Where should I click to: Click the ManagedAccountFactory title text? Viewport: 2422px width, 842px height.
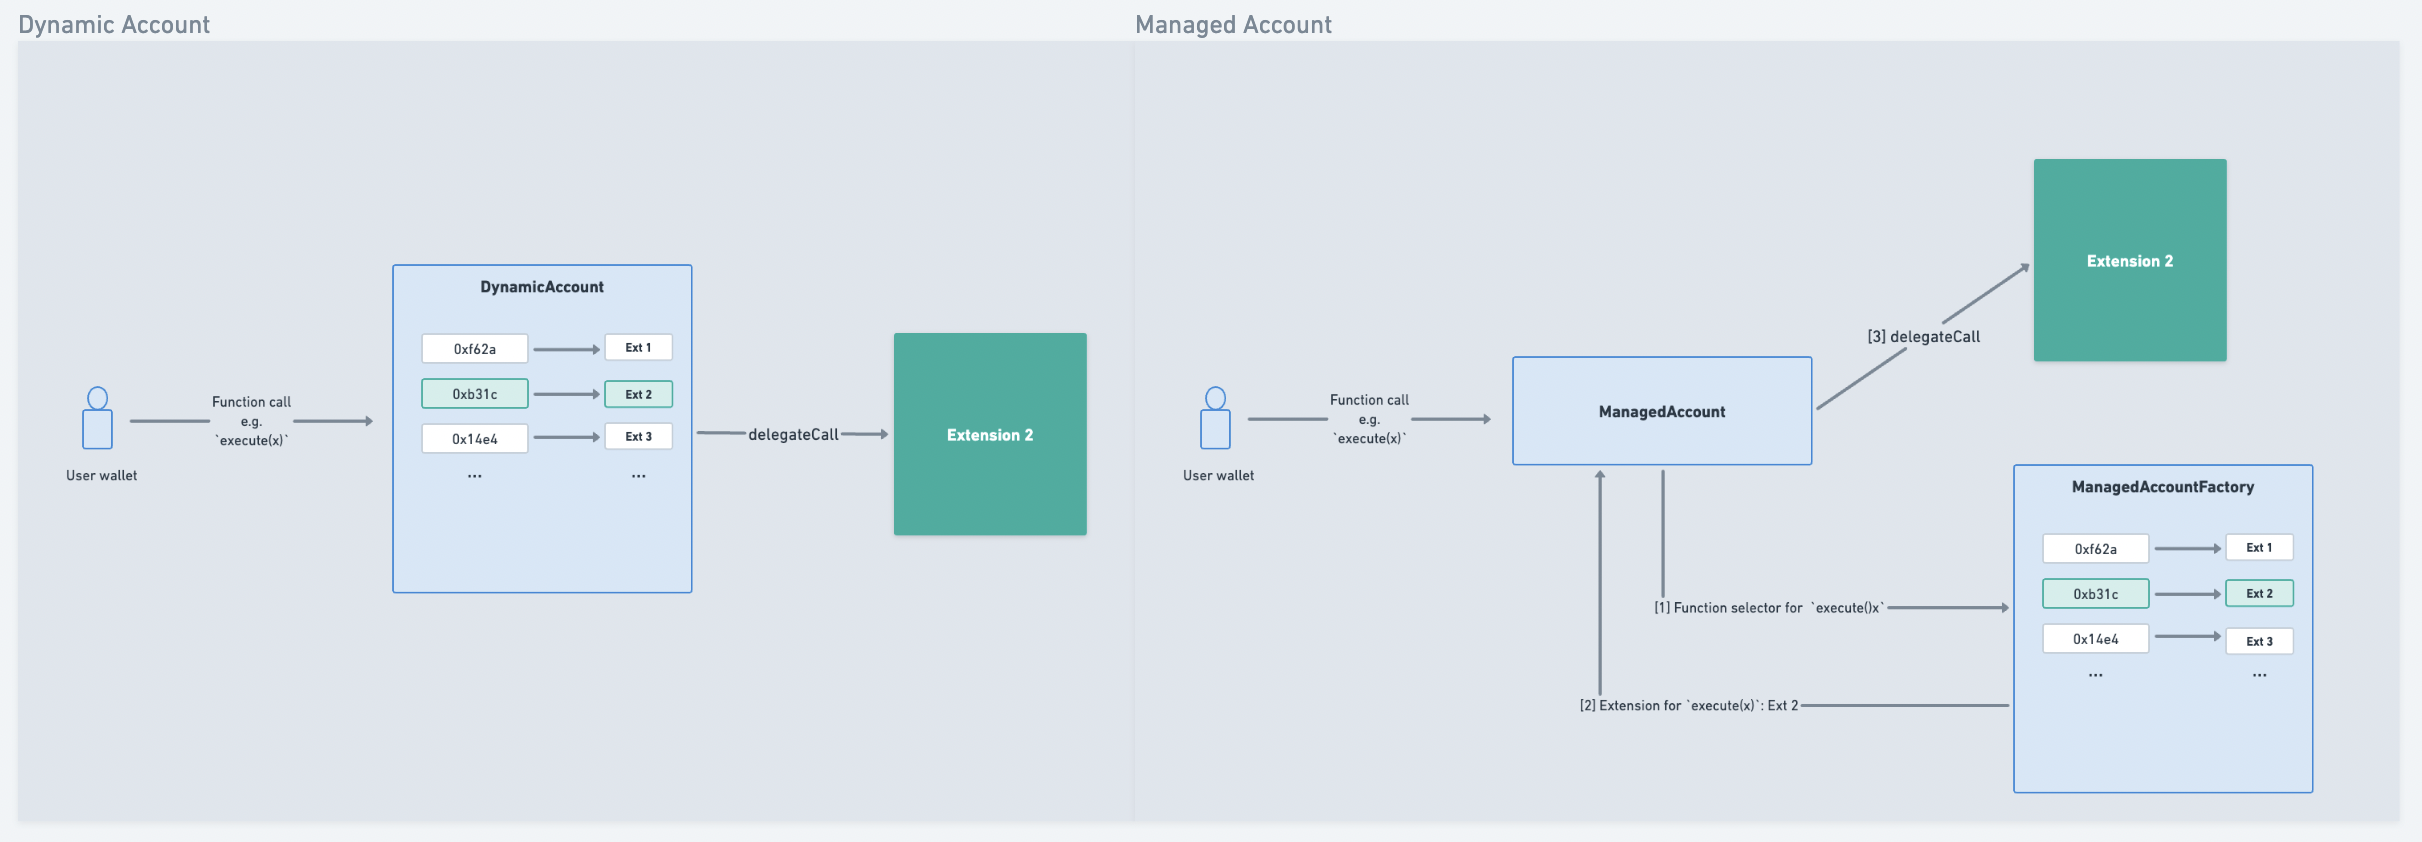[2163, 487]
